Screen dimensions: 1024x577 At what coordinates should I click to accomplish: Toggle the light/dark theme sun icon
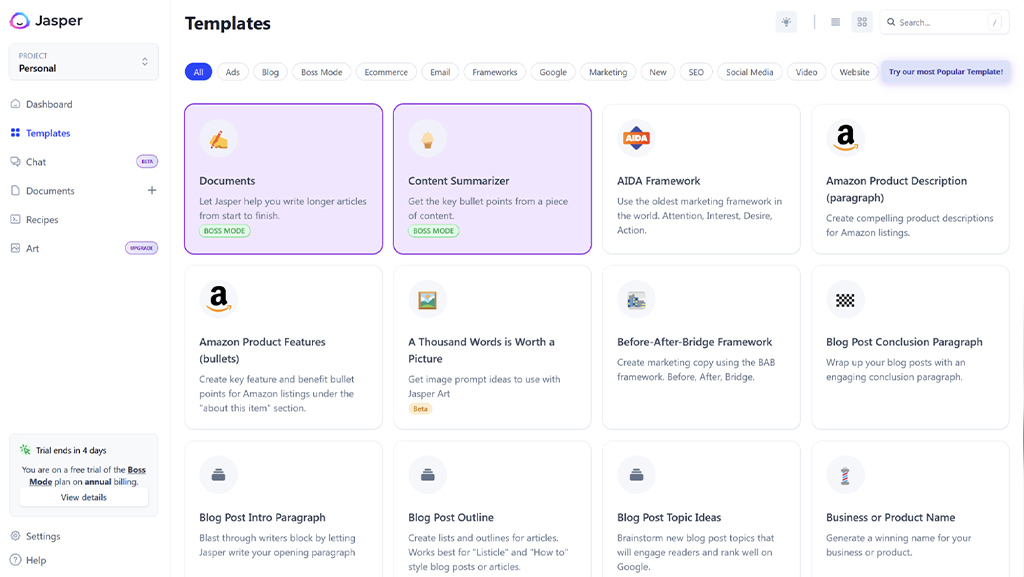786,22
